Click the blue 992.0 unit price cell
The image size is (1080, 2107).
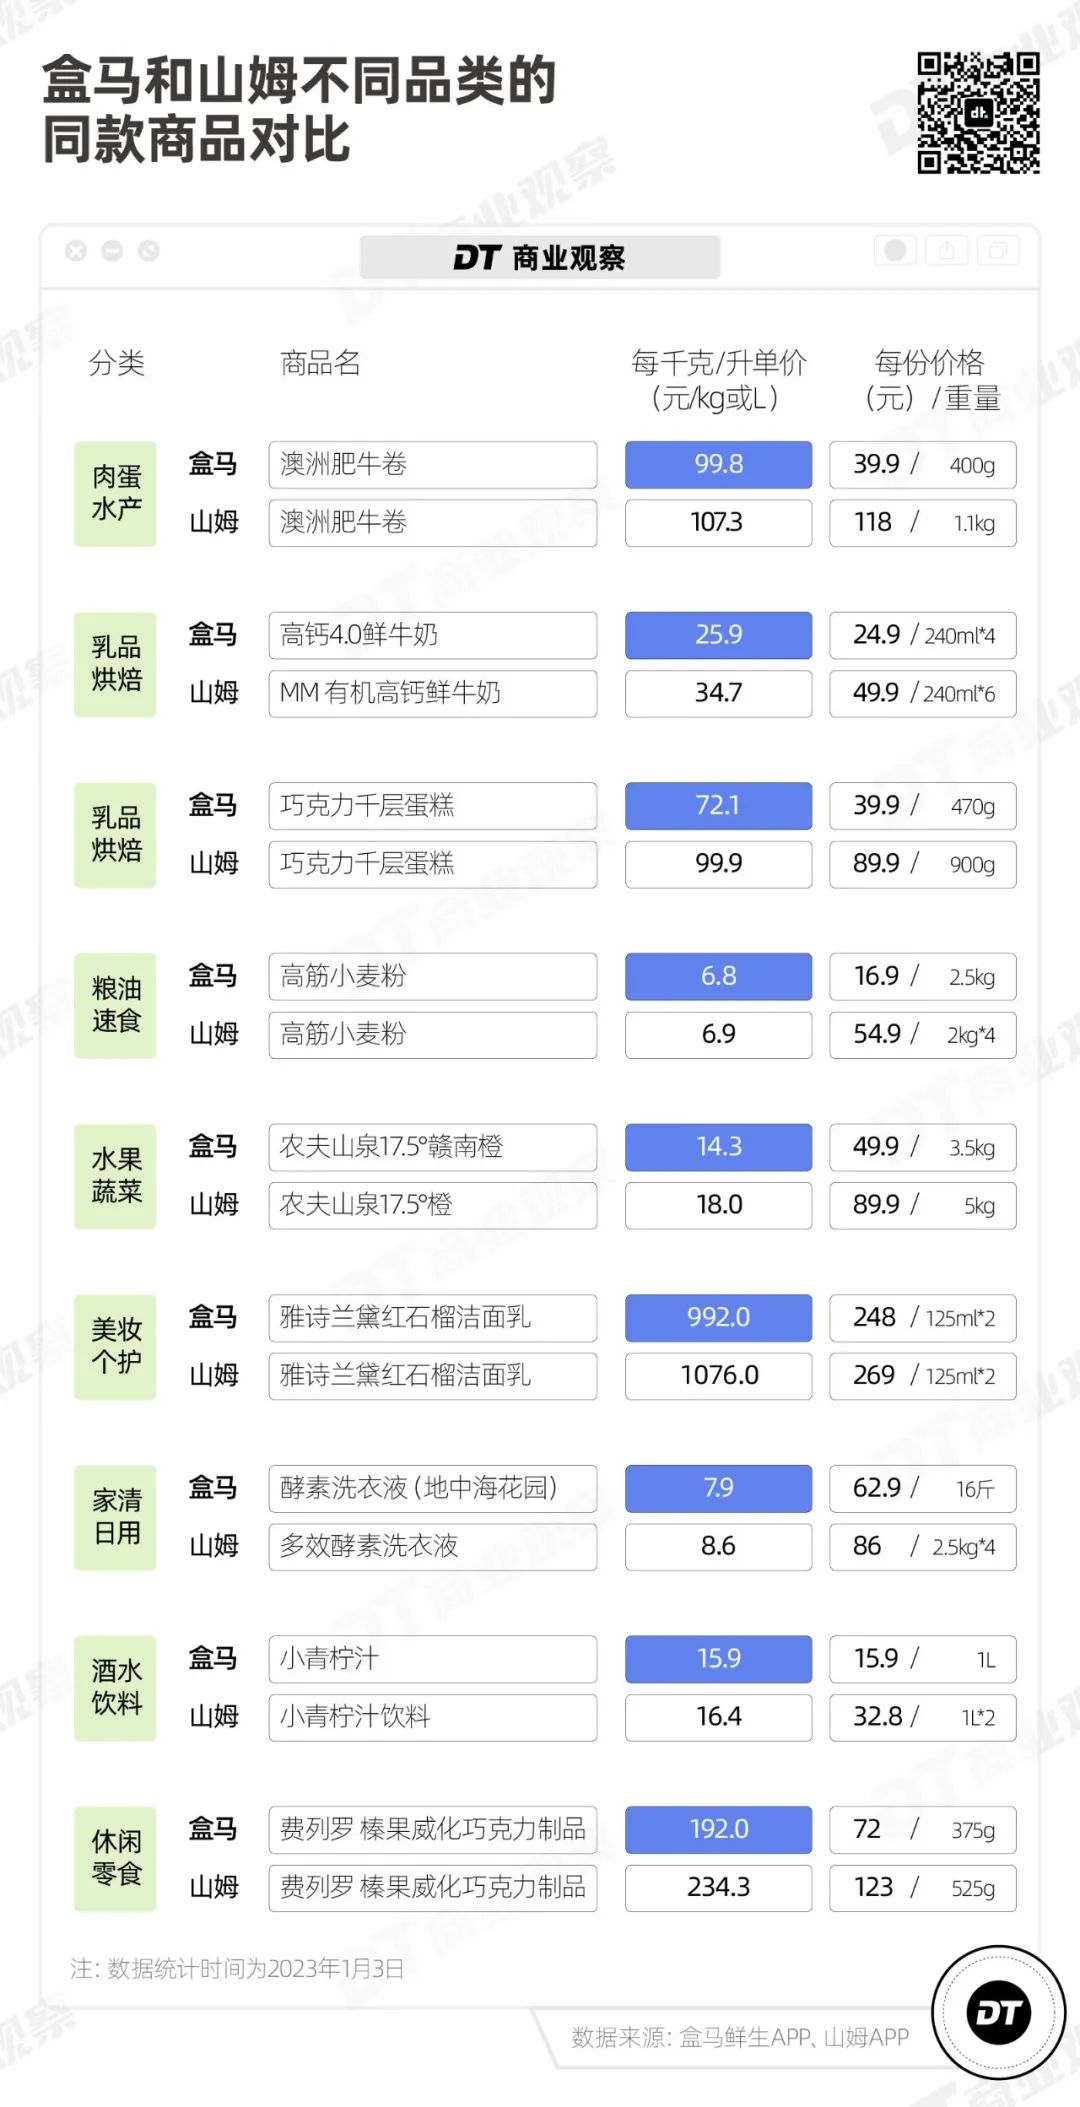[x=718, y=1318]
